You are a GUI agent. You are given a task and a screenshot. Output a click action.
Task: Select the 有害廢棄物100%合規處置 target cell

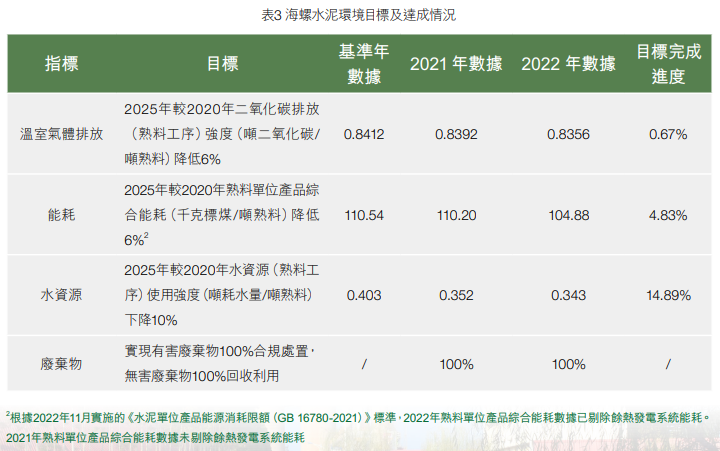[x=219, y=364]
